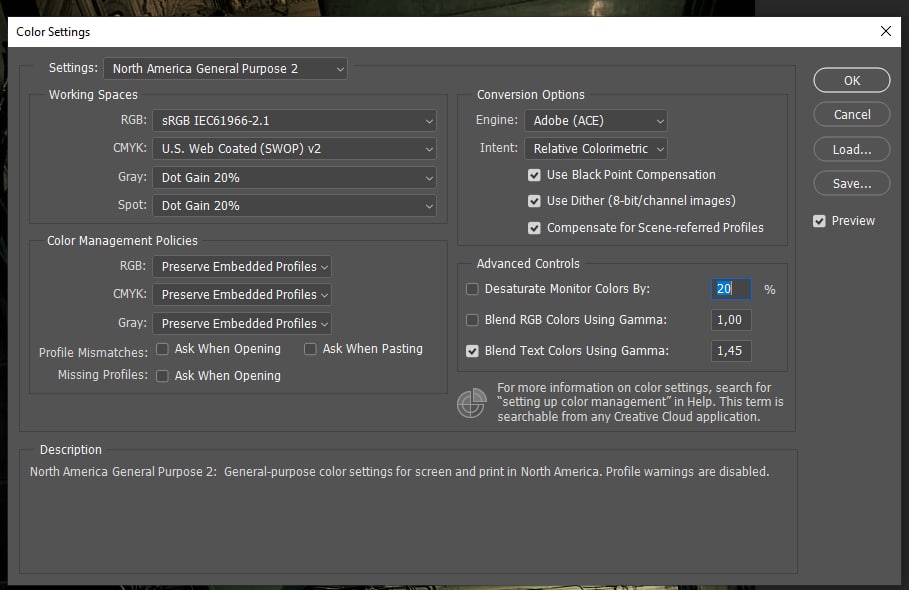This screenshot has width=909, height=590.
Task: Open the conversion Engine dropdown
Action: point(596,121)
